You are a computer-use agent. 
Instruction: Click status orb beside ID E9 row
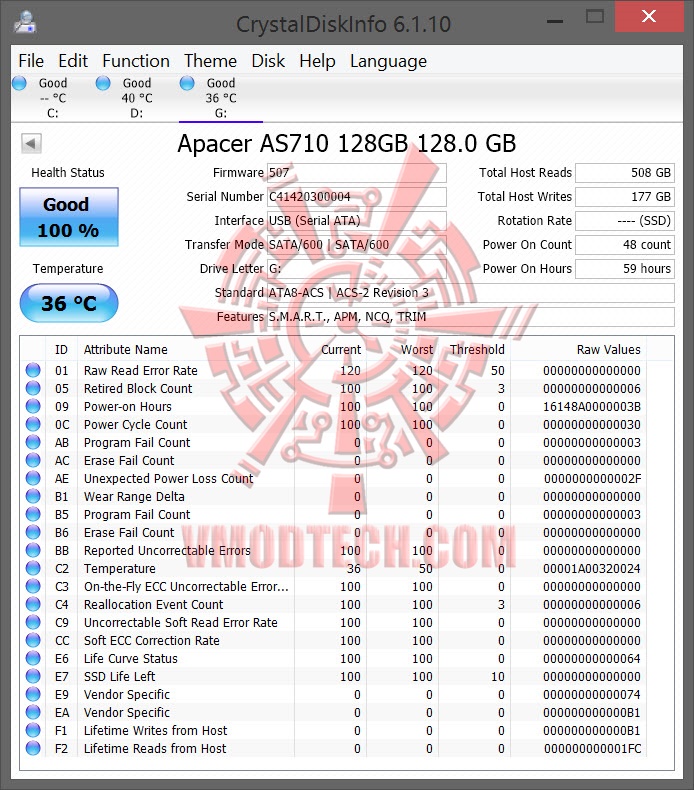(33, 694)
